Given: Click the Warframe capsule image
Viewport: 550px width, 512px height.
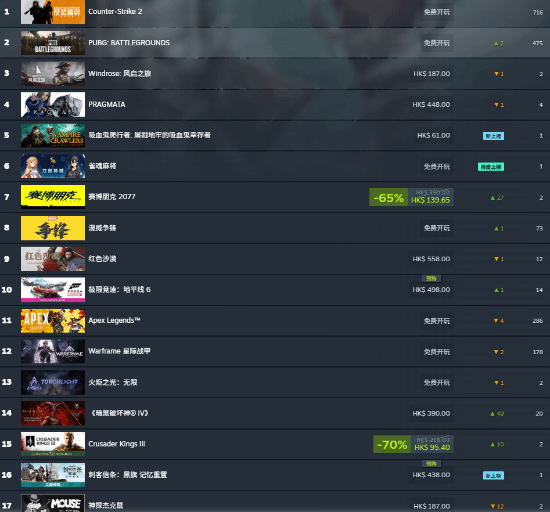Looking at the screenshot, I should pos(53,351).
